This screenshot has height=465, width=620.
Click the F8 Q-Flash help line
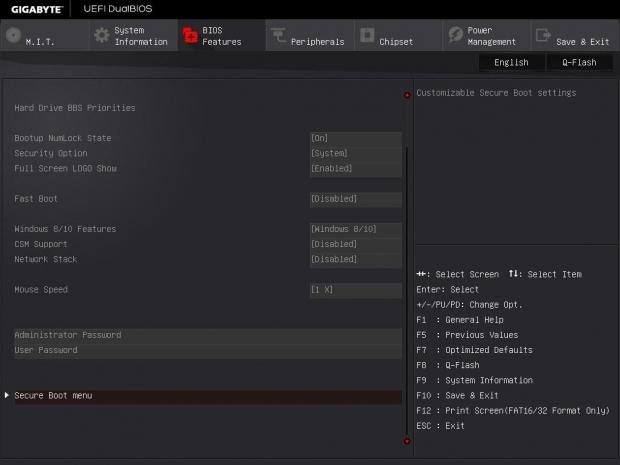point(448,365)
